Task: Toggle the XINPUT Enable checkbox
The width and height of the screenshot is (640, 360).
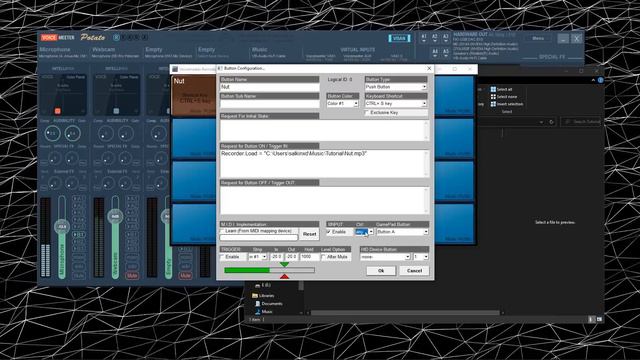Action: (x=329, y=231)
